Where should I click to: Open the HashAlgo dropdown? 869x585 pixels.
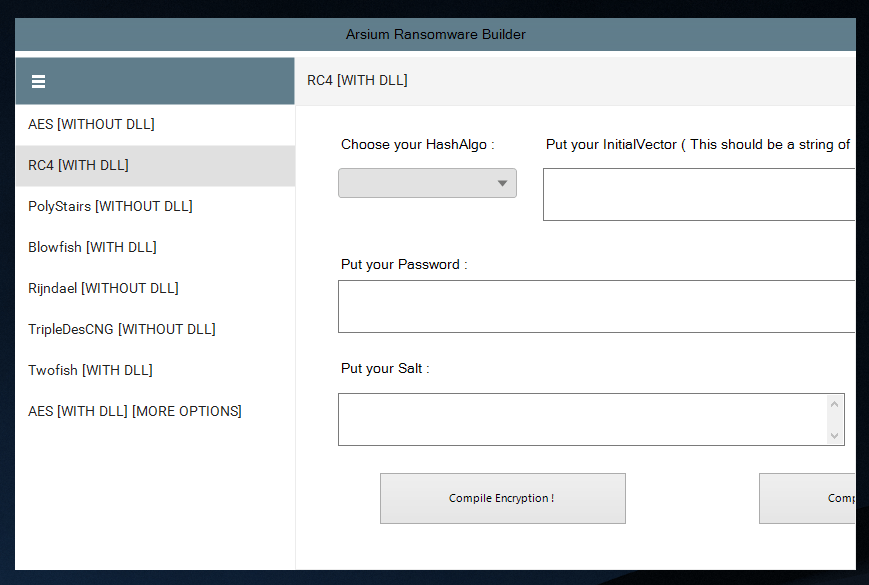coord(427,183)
